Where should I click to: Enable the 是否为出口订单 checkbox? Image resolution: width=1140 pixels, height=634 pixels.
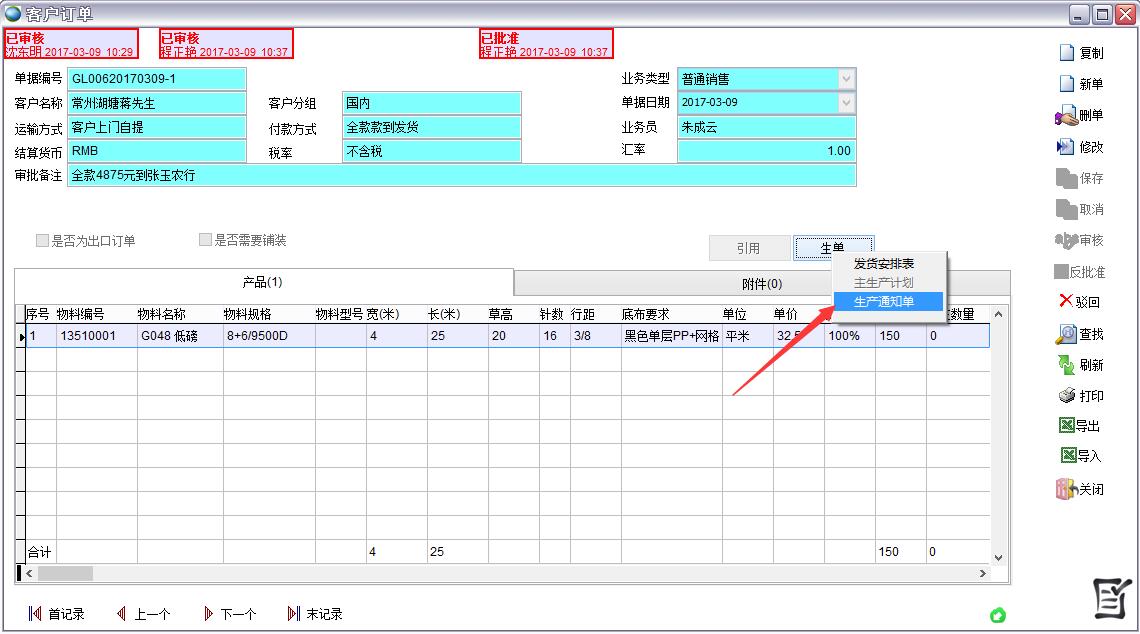41,240
